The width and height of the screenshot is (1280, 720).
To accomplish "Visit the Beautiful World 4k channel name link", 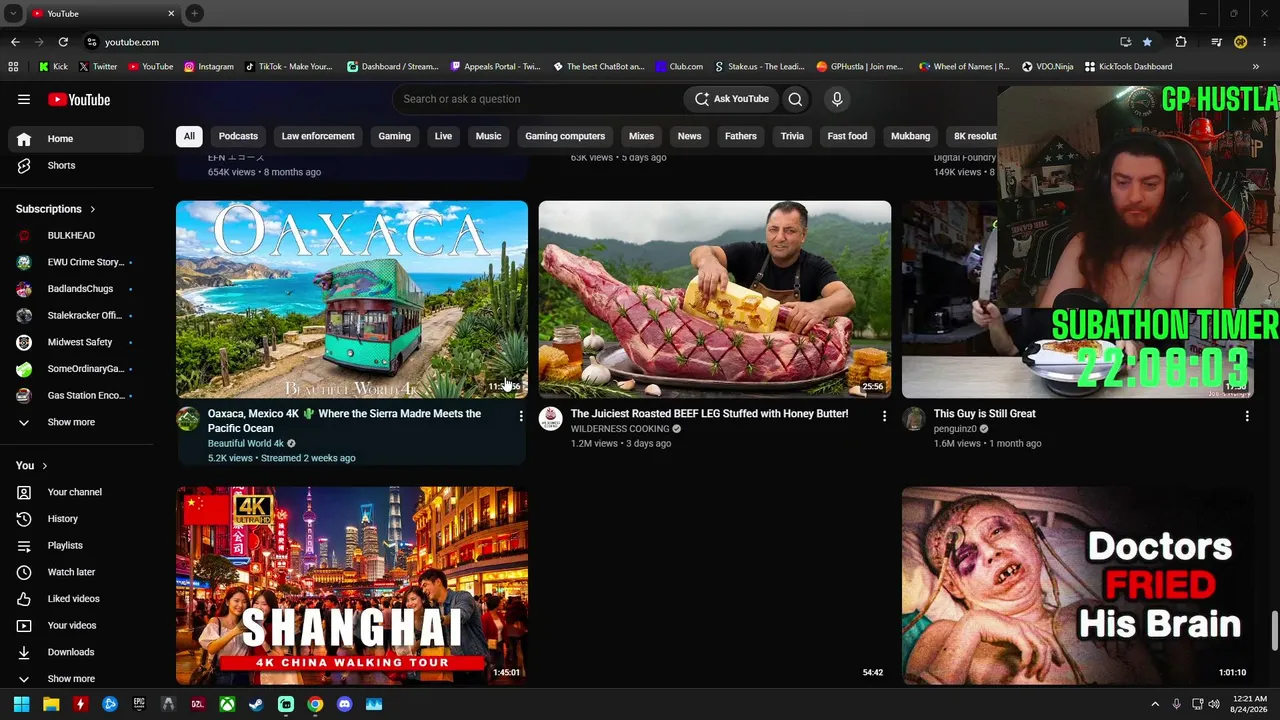I will (x=246, y=443).
